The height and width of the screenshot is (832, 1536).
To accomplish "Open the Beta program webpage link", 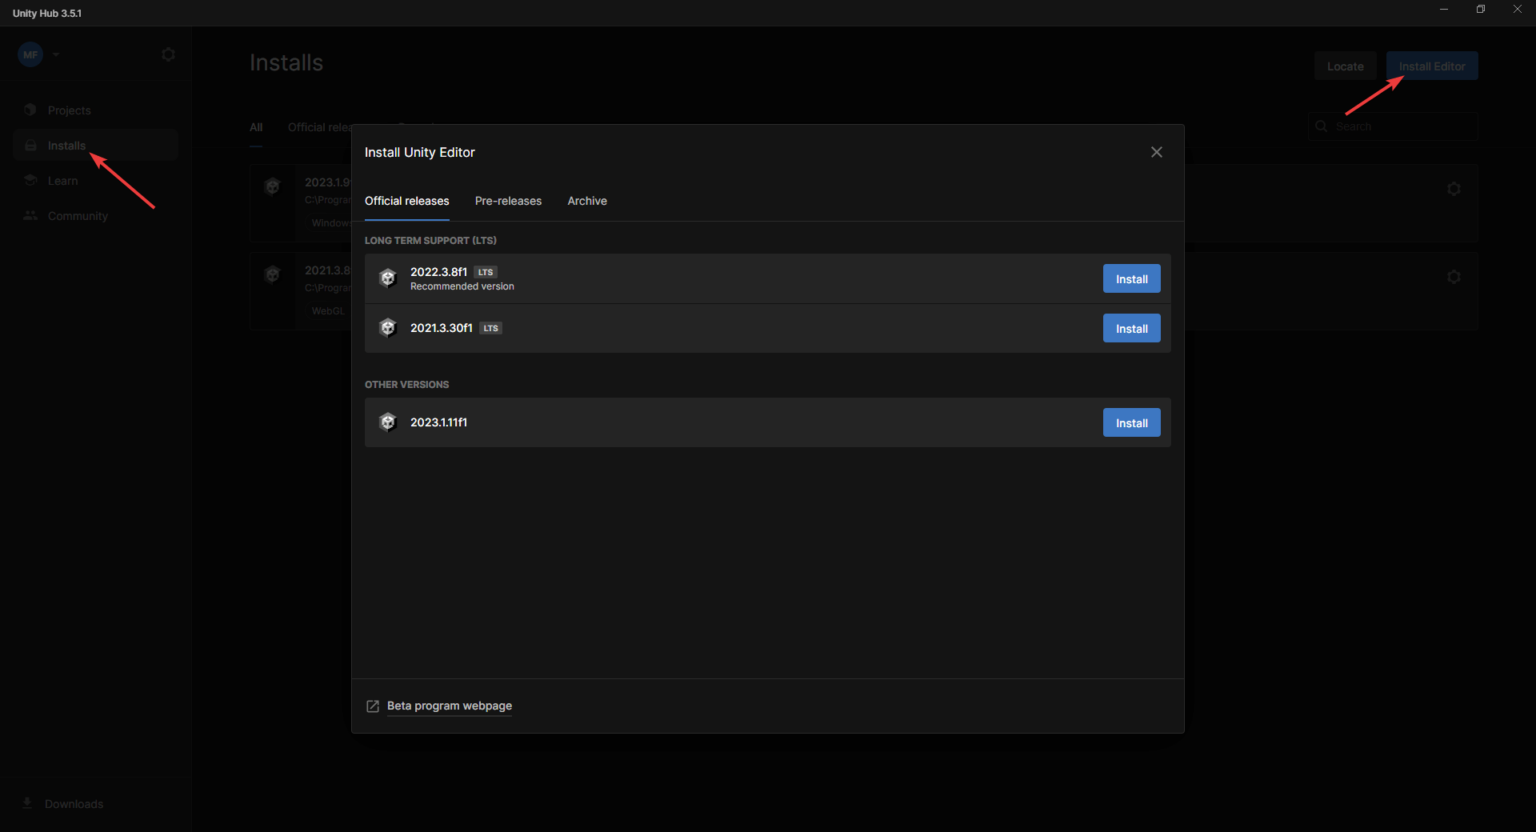I will pyautogui.click(x=449, y=706).
